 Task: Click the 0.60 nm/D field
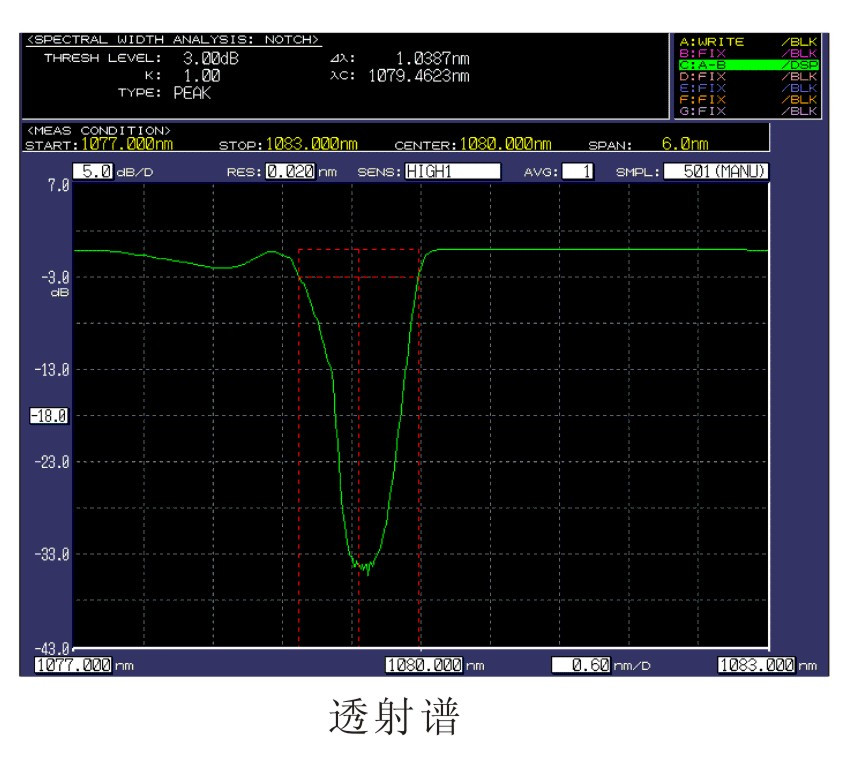pyautogui.click(x=581, y=665)
